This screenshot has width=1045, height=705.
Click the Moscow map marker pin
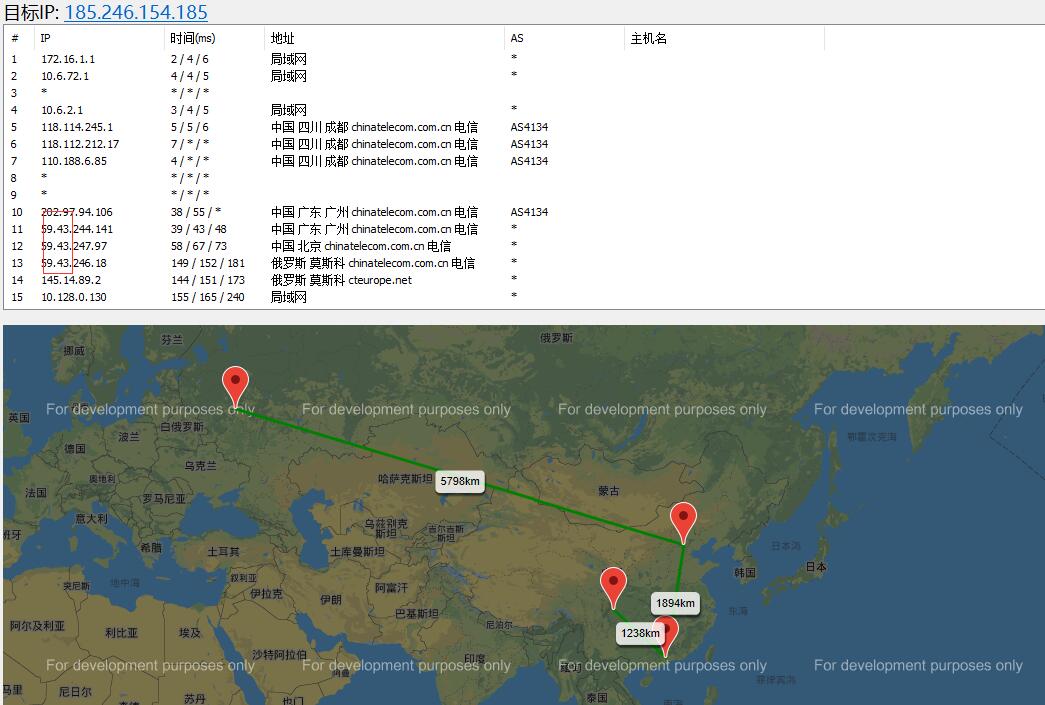(x=235, y=386)
